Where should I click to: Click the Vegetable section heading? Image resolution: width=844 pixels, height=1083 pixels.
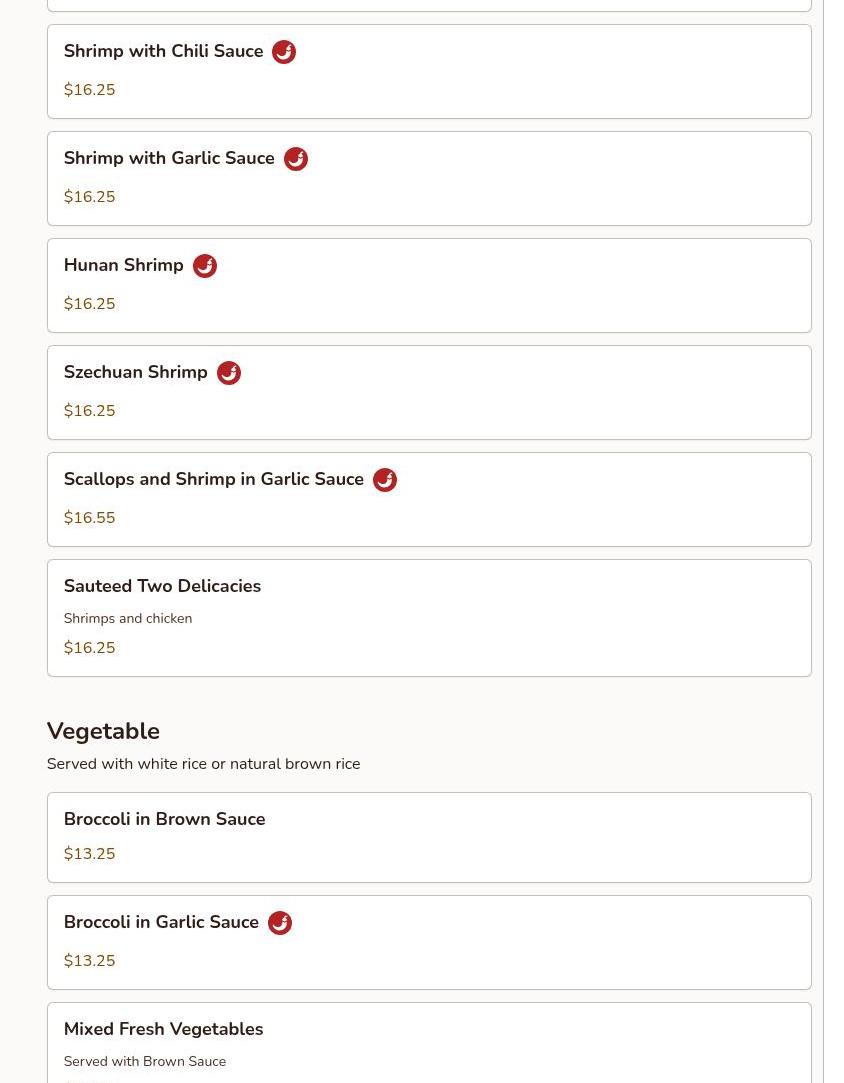pos(104,731)
